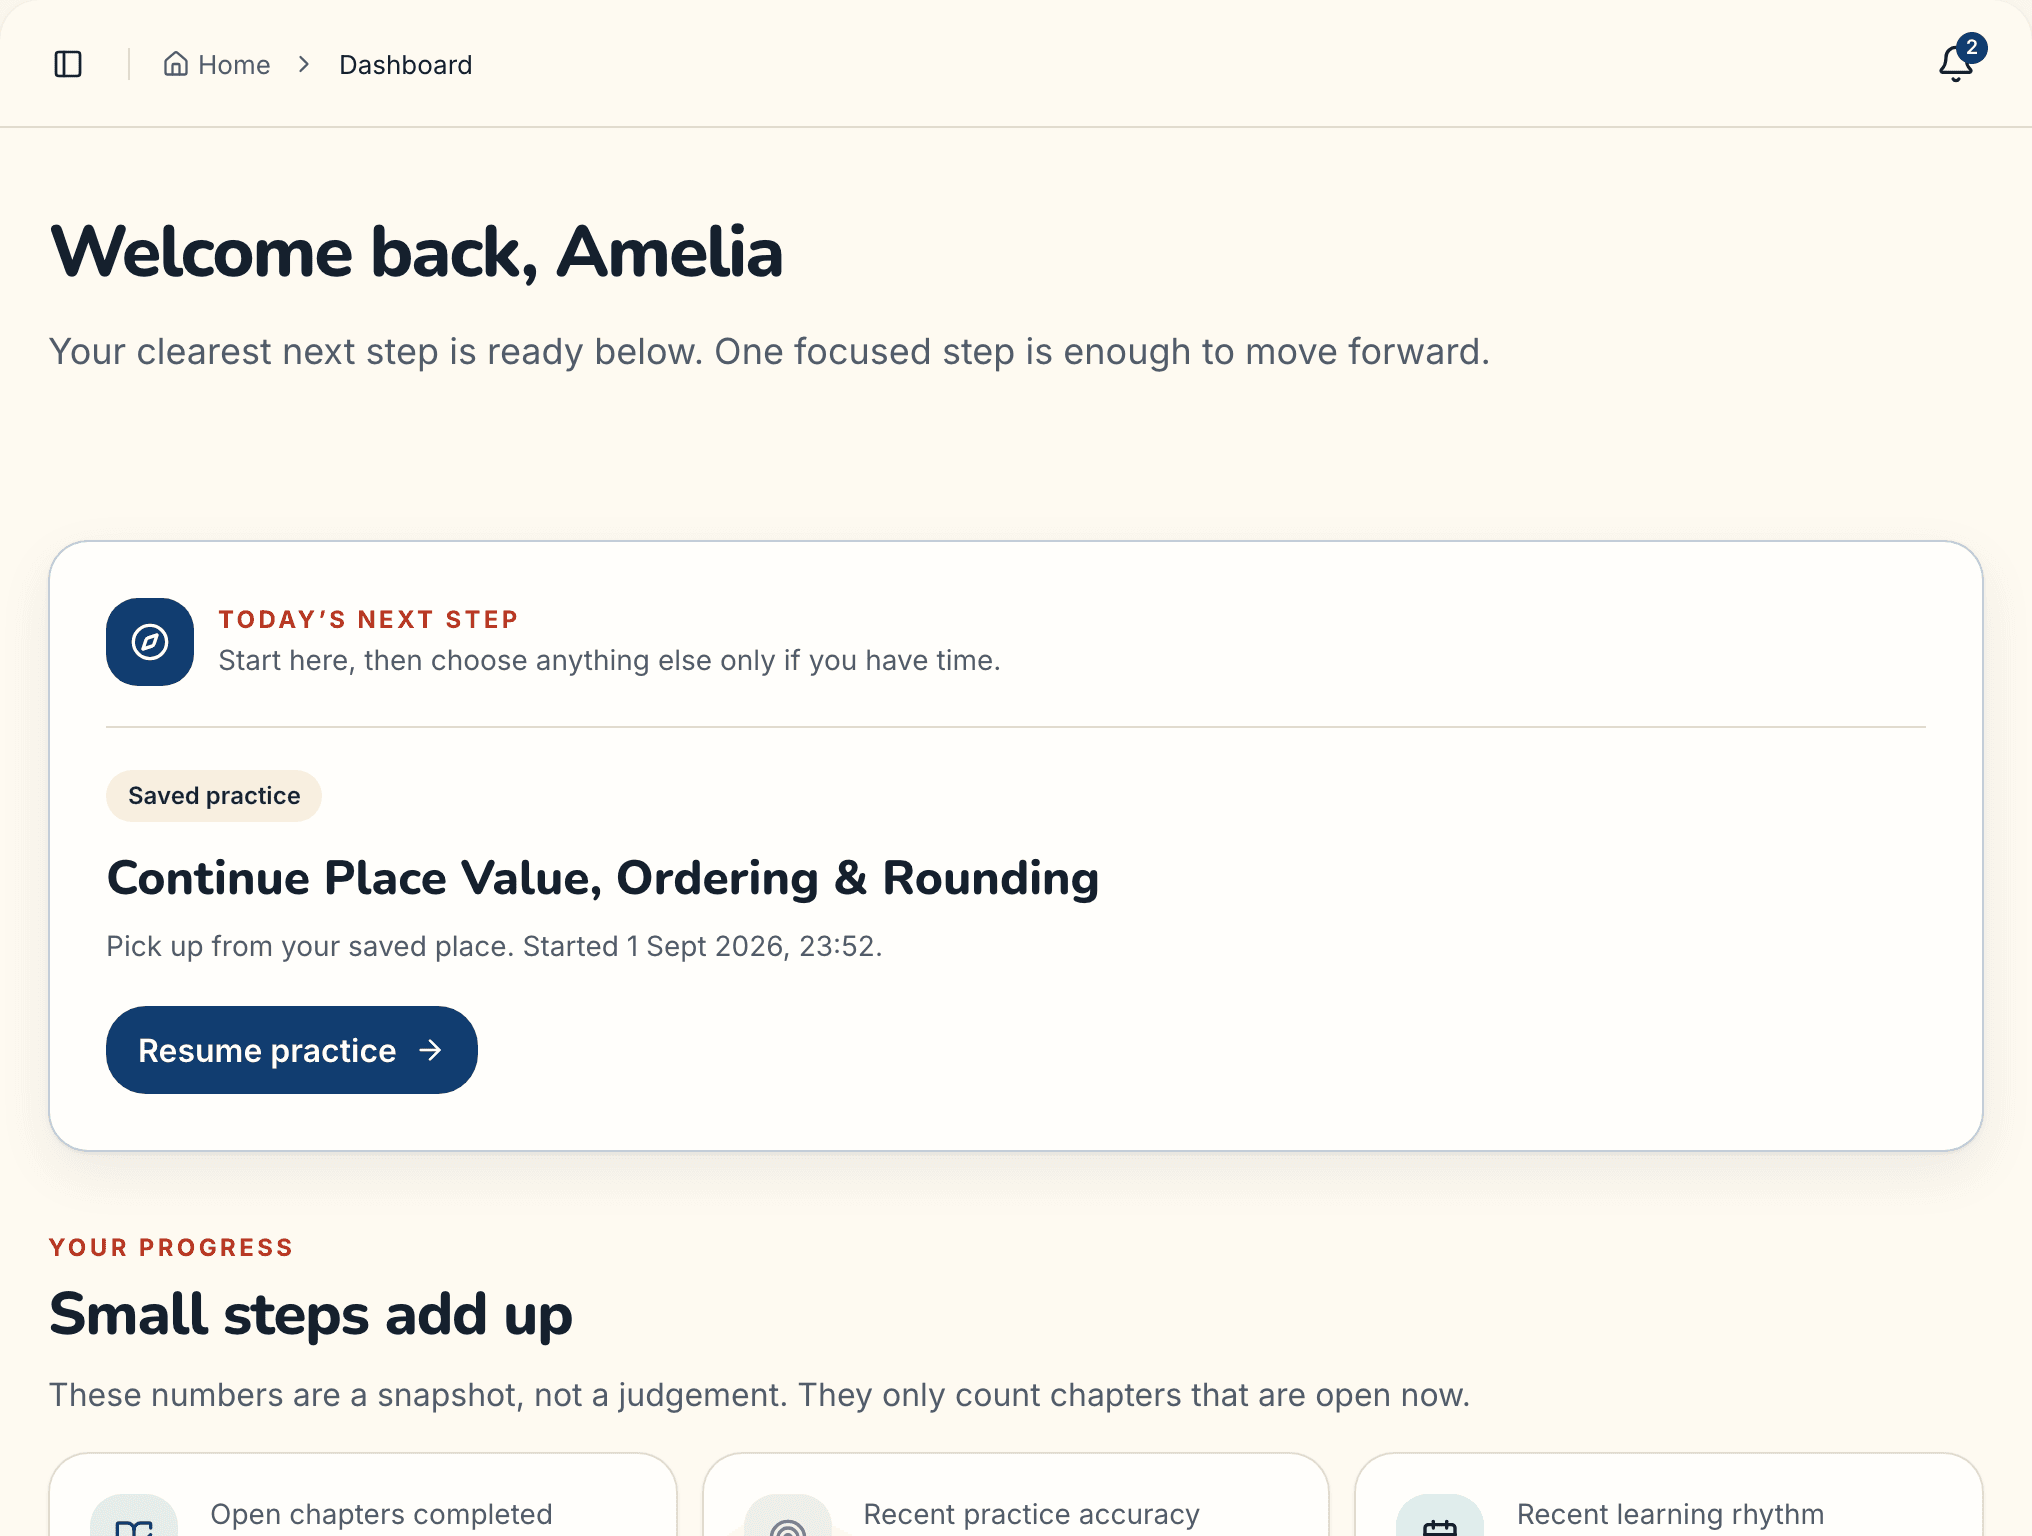Open the Recent practice accuracy card
Image resolution: width=2032 pixels, height=1536 pixels.
click(1016, 1495)
